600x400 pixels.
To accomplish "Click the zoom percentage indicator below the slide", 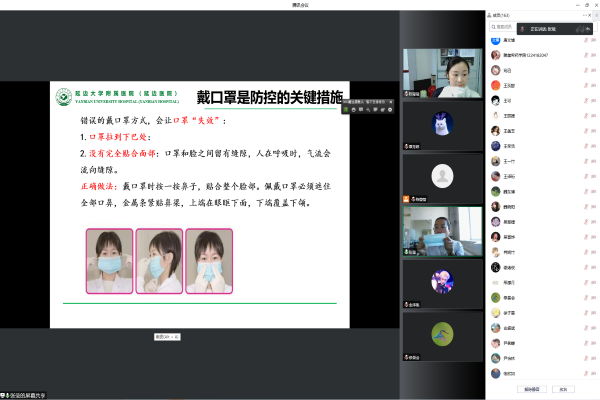I will [166, 337].
